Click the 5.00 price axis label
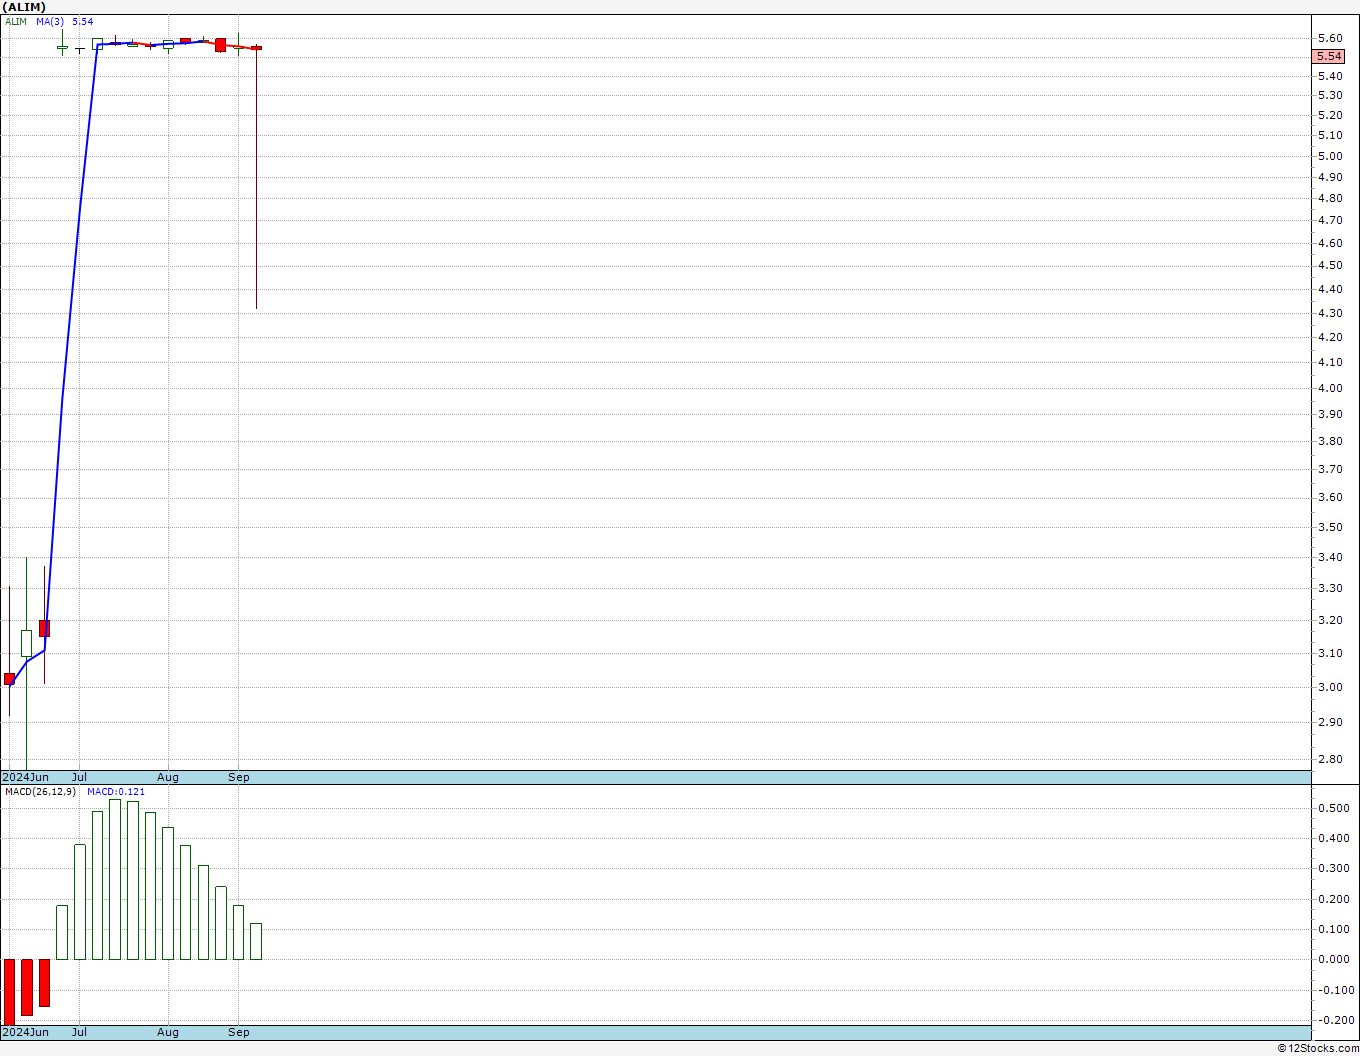 1330,156
